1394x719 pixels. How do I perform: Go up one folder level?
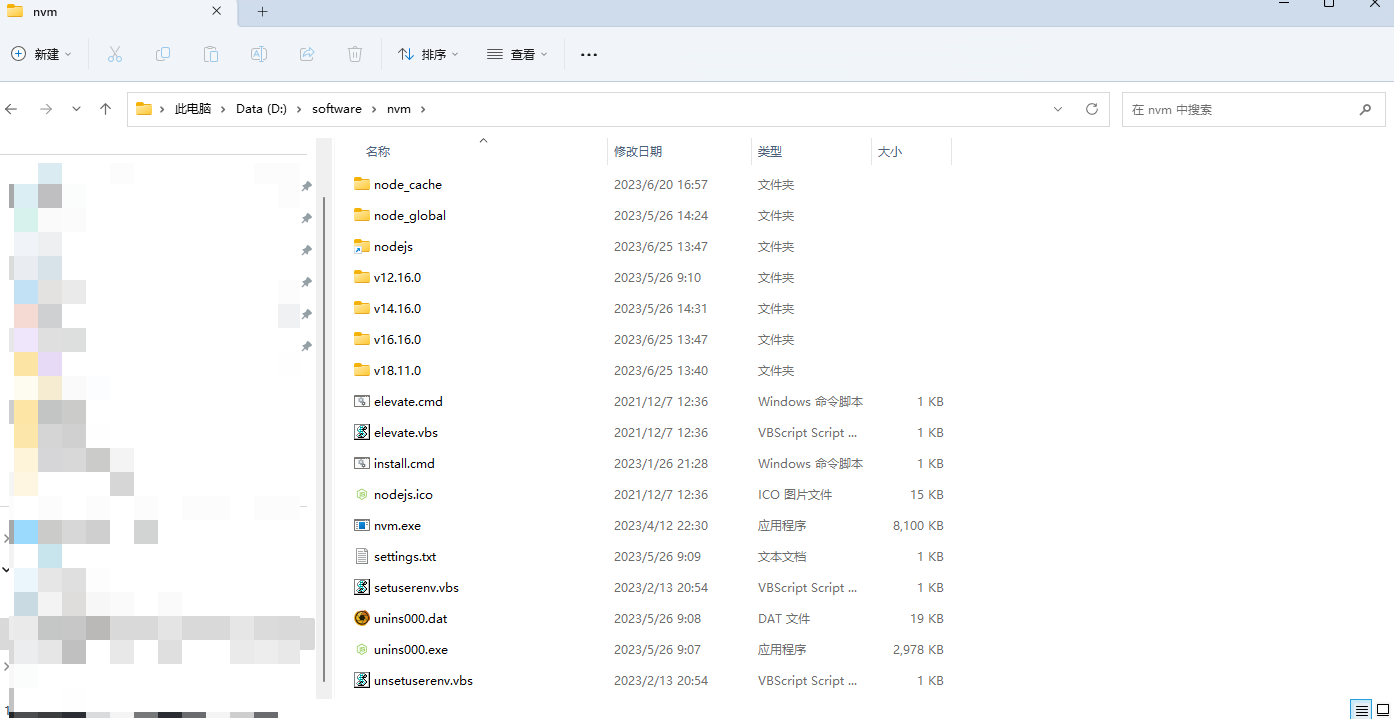click(105, 109)
